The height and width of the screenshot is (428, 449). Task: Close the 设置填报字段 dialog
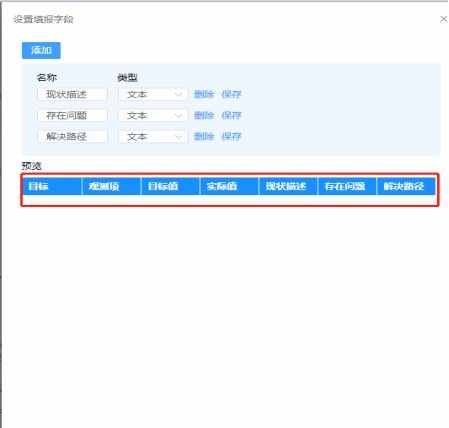click(443, 19)
